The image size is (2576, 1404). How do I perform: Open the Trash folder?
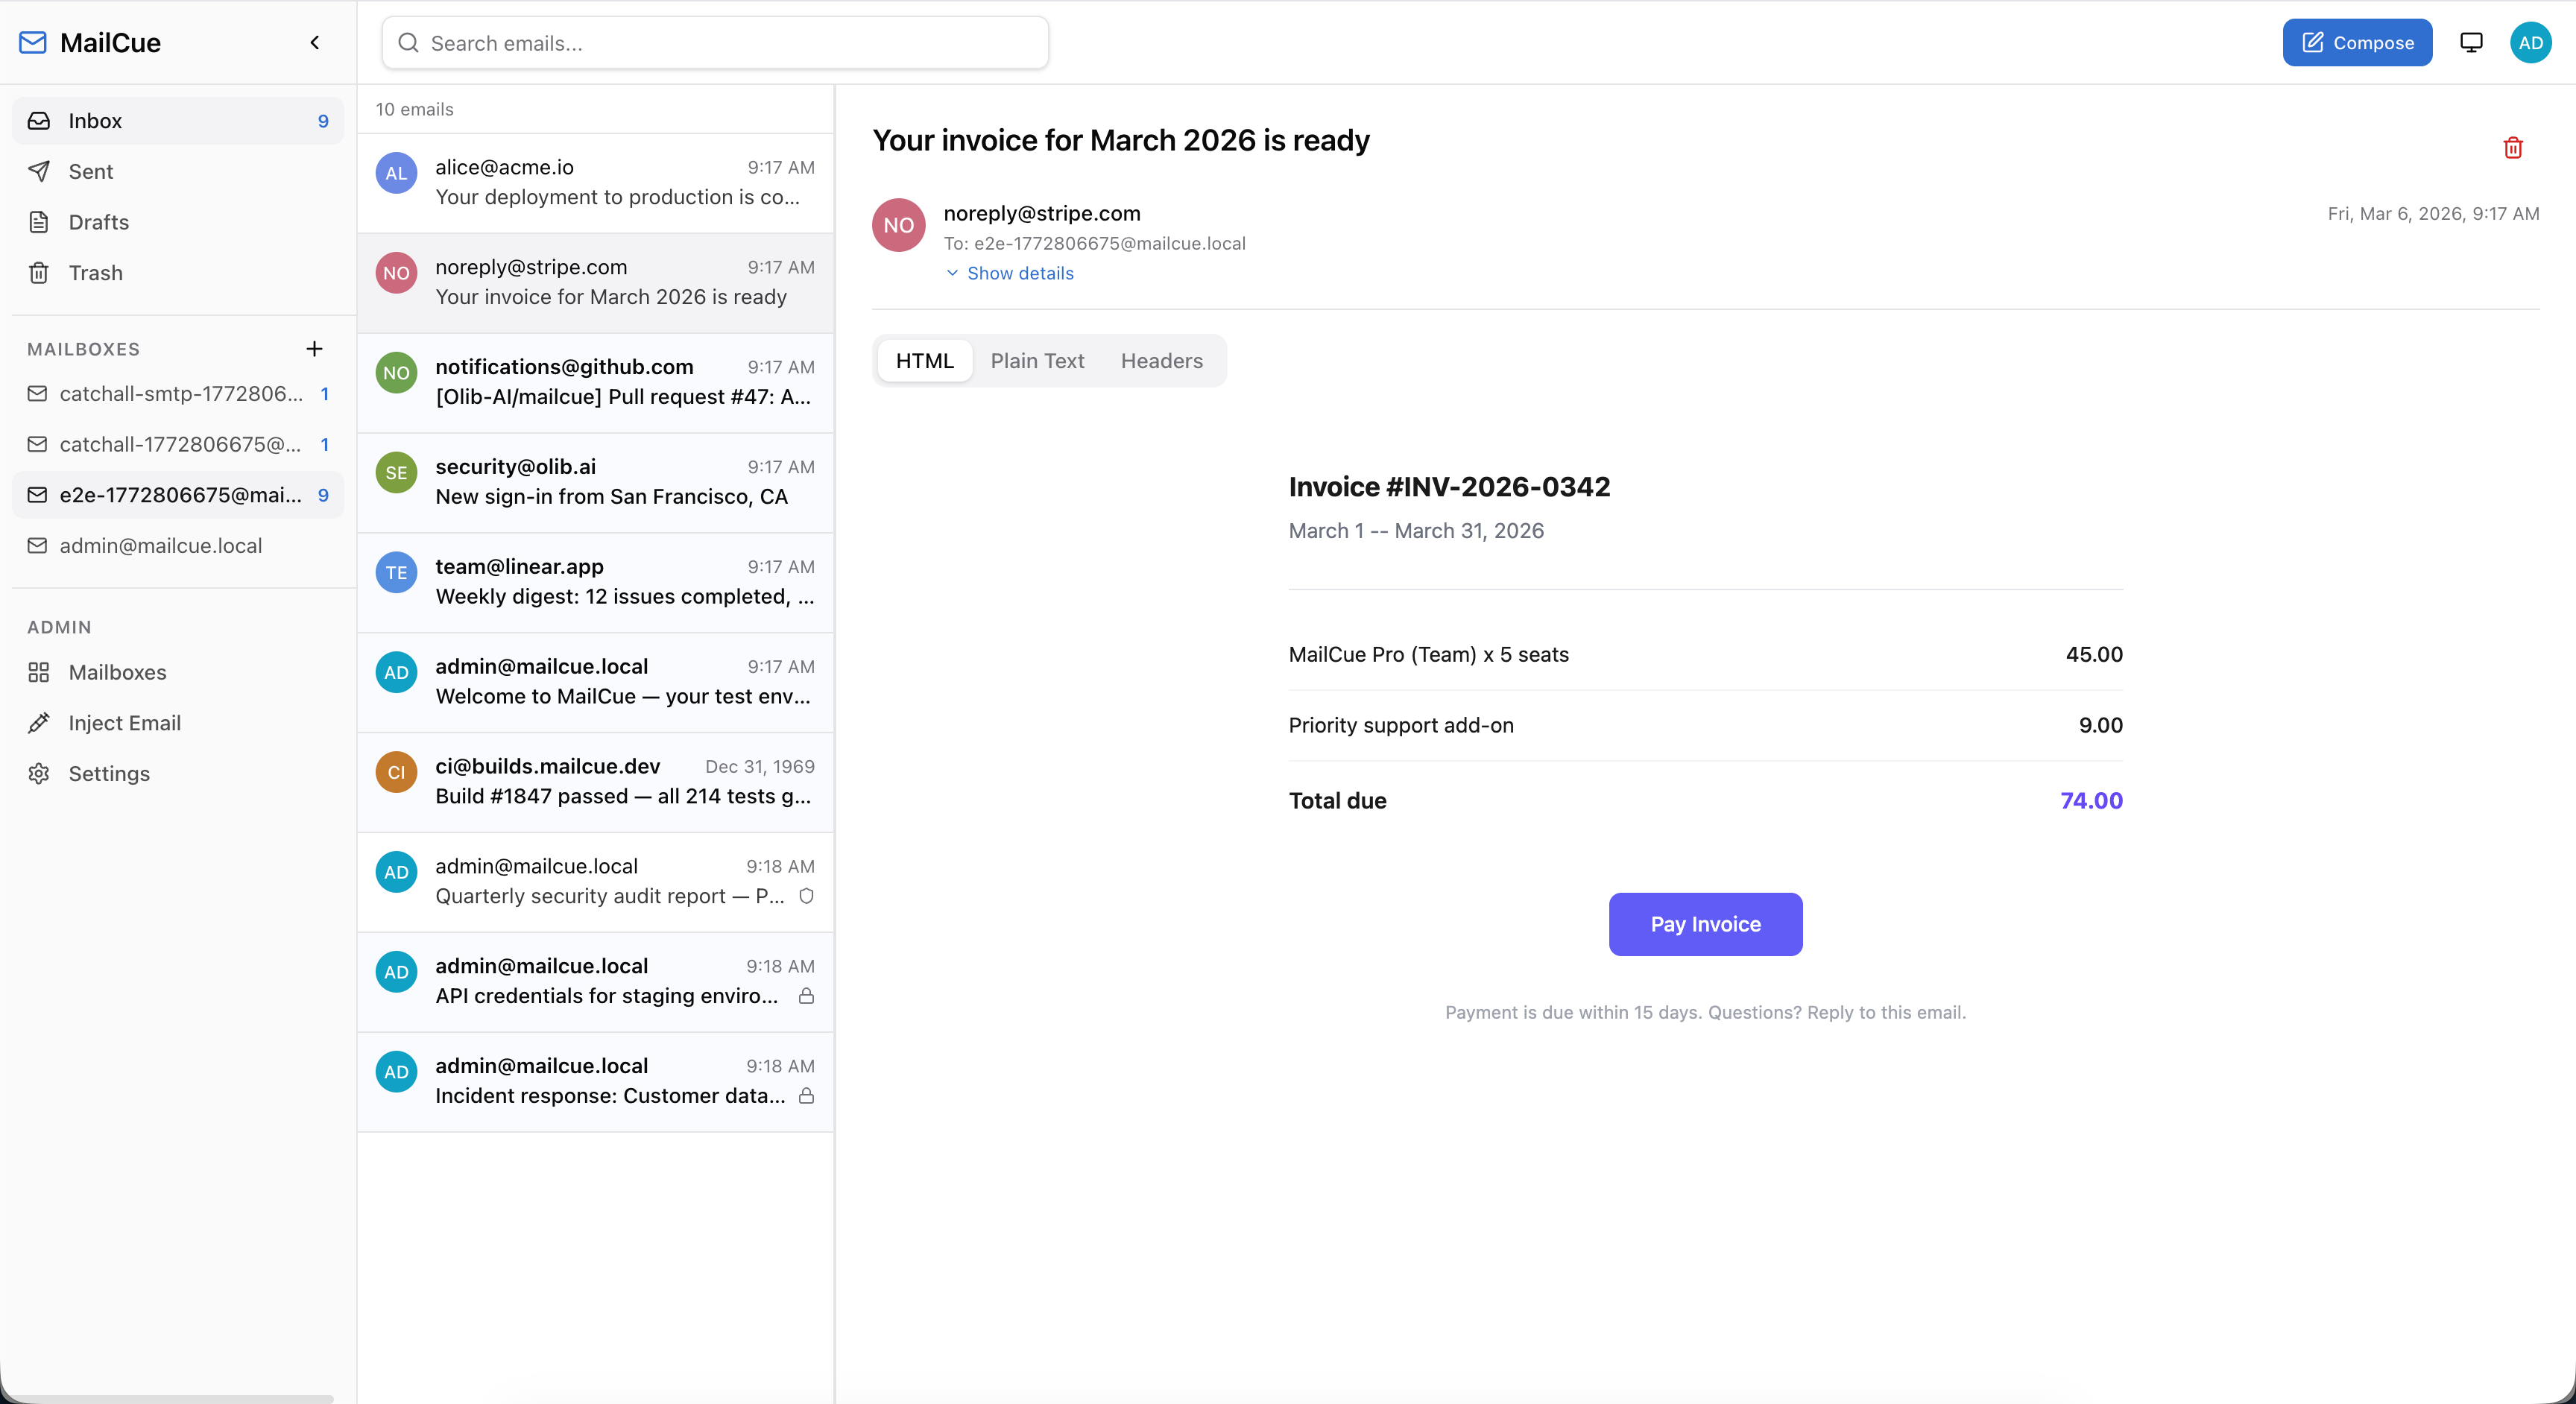[x=95, y=272]
